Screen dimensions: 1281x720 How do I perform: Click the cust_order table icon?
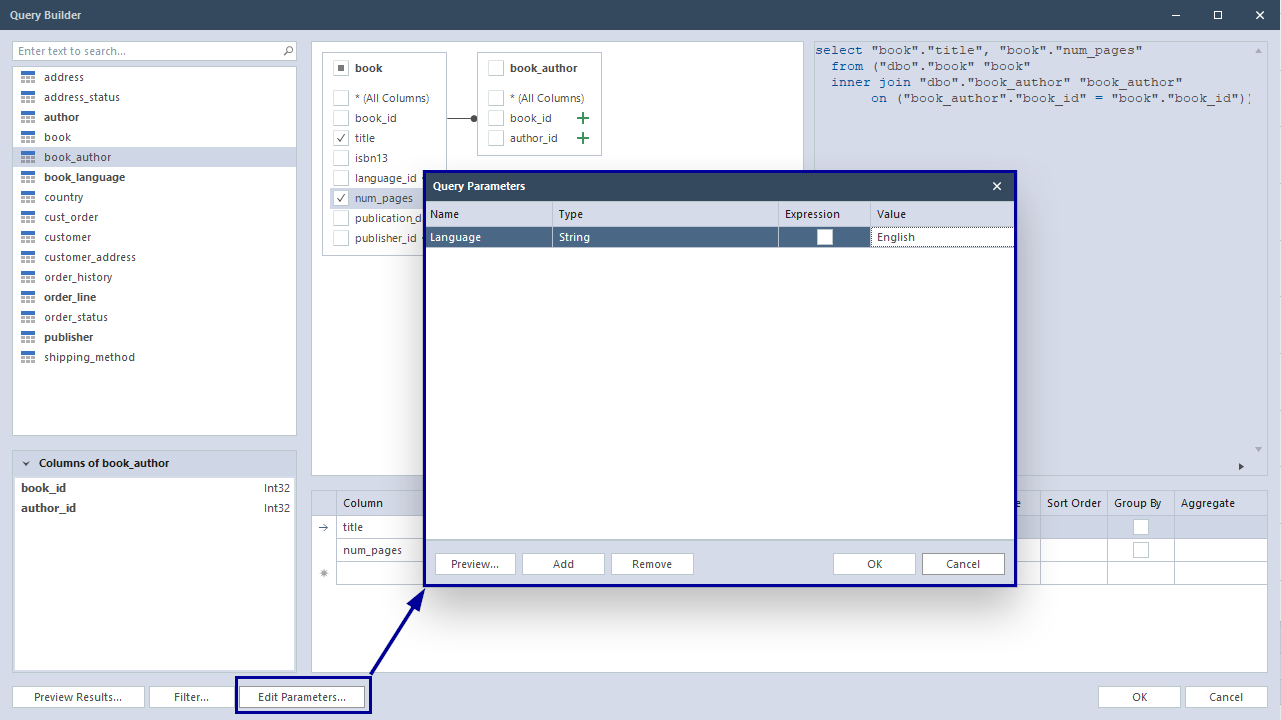click(x=28, y=217)
